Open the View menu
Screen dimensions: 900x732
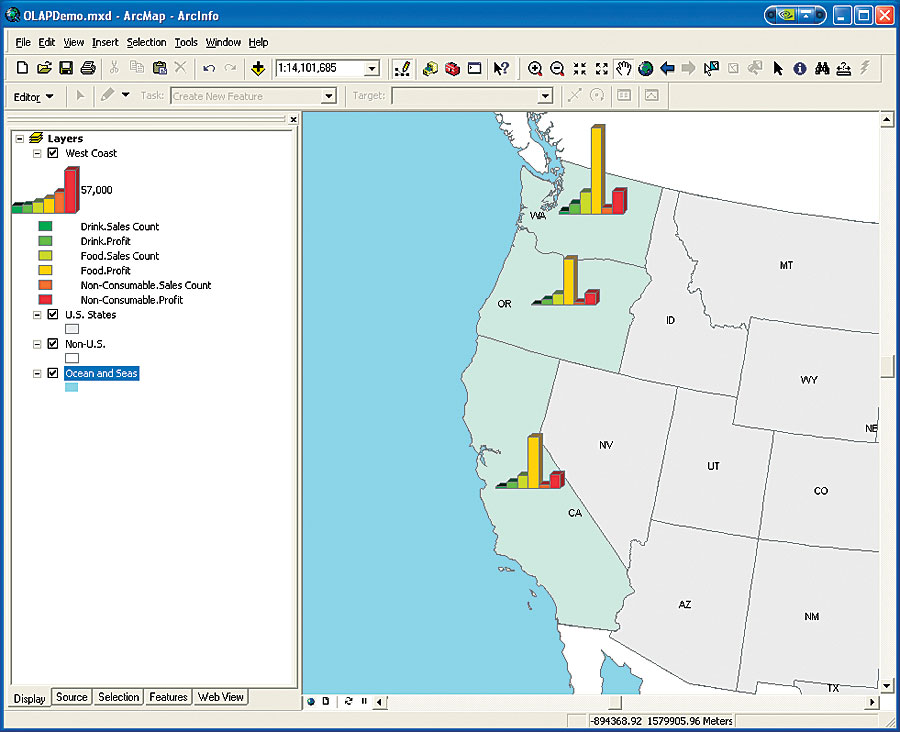point(73,42)
